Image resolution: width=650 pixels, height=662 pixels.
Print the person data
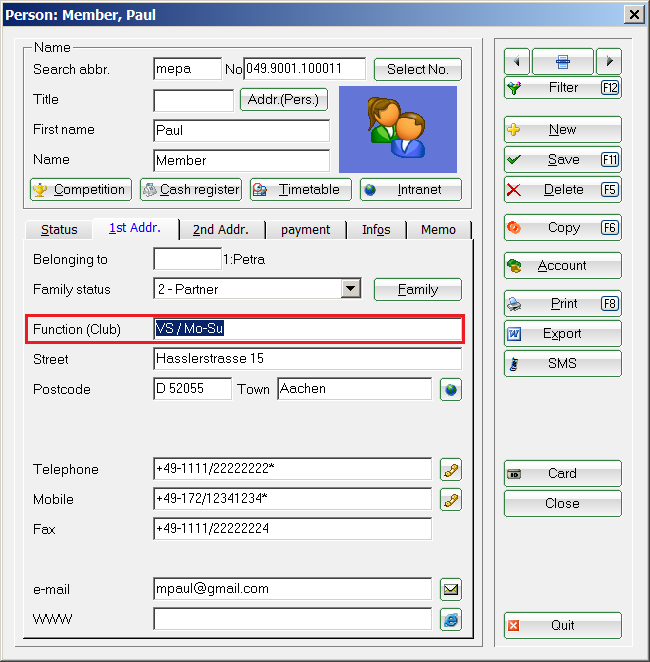563,304
